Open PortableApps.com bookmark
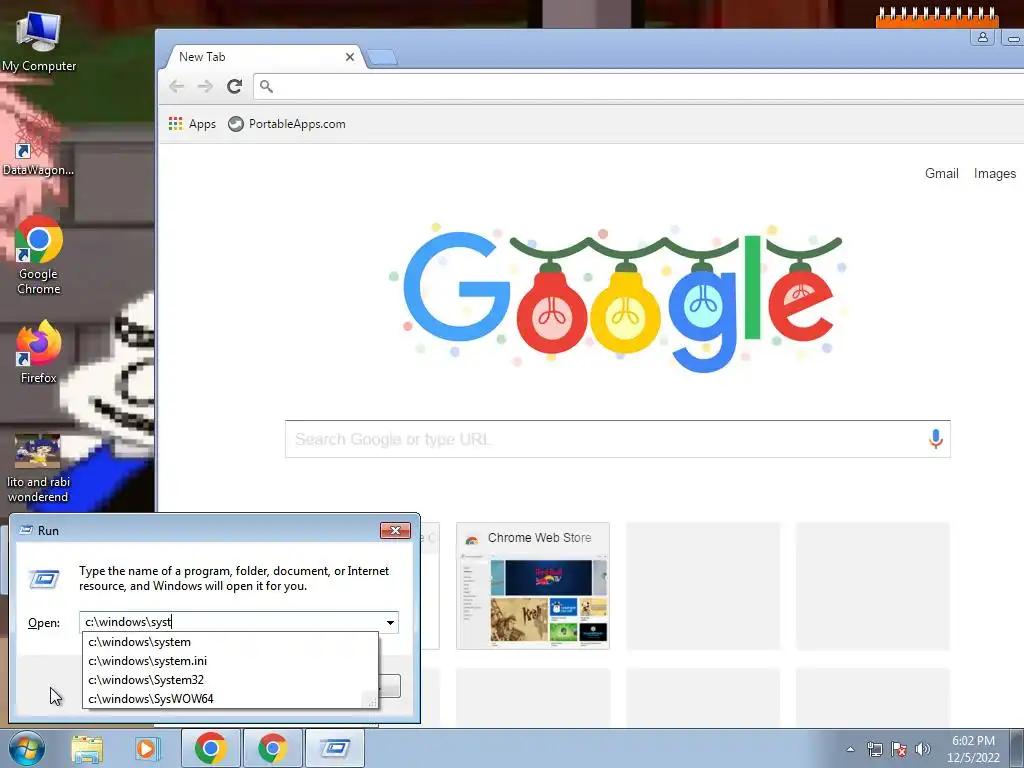This screenshot has height=768, width=1024. point(287,123)
